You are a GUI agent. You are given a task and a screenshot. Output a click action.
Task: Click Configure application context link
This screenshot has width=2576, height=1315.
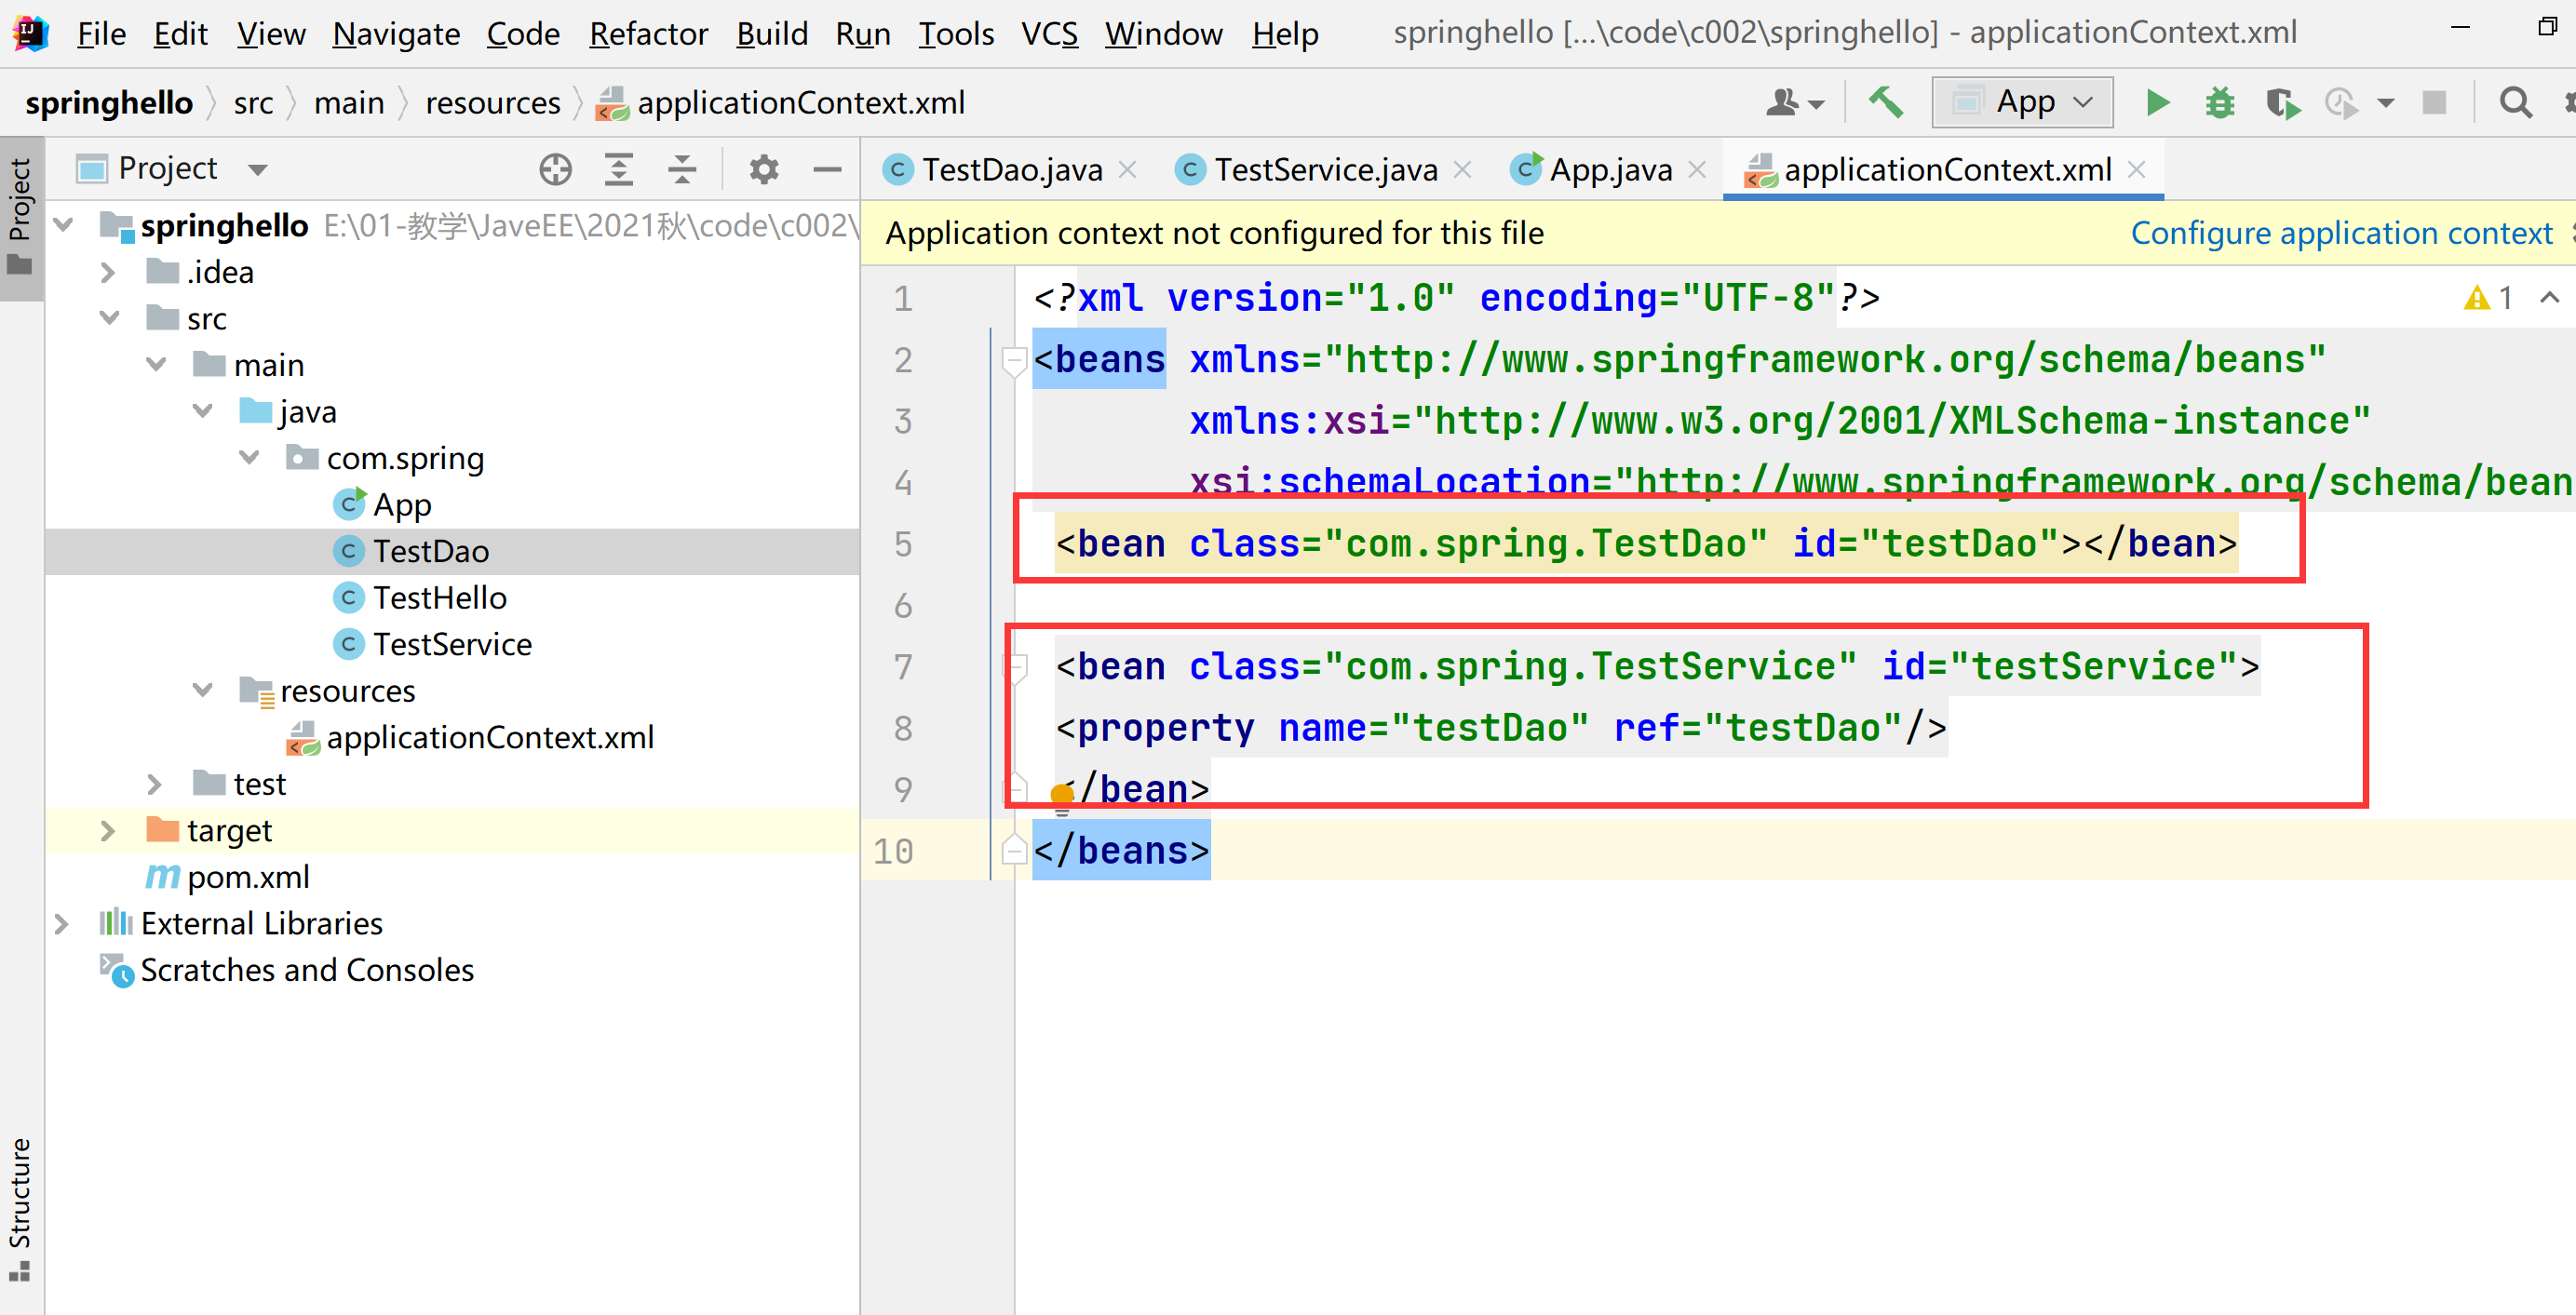click(x=2340, y=233)
